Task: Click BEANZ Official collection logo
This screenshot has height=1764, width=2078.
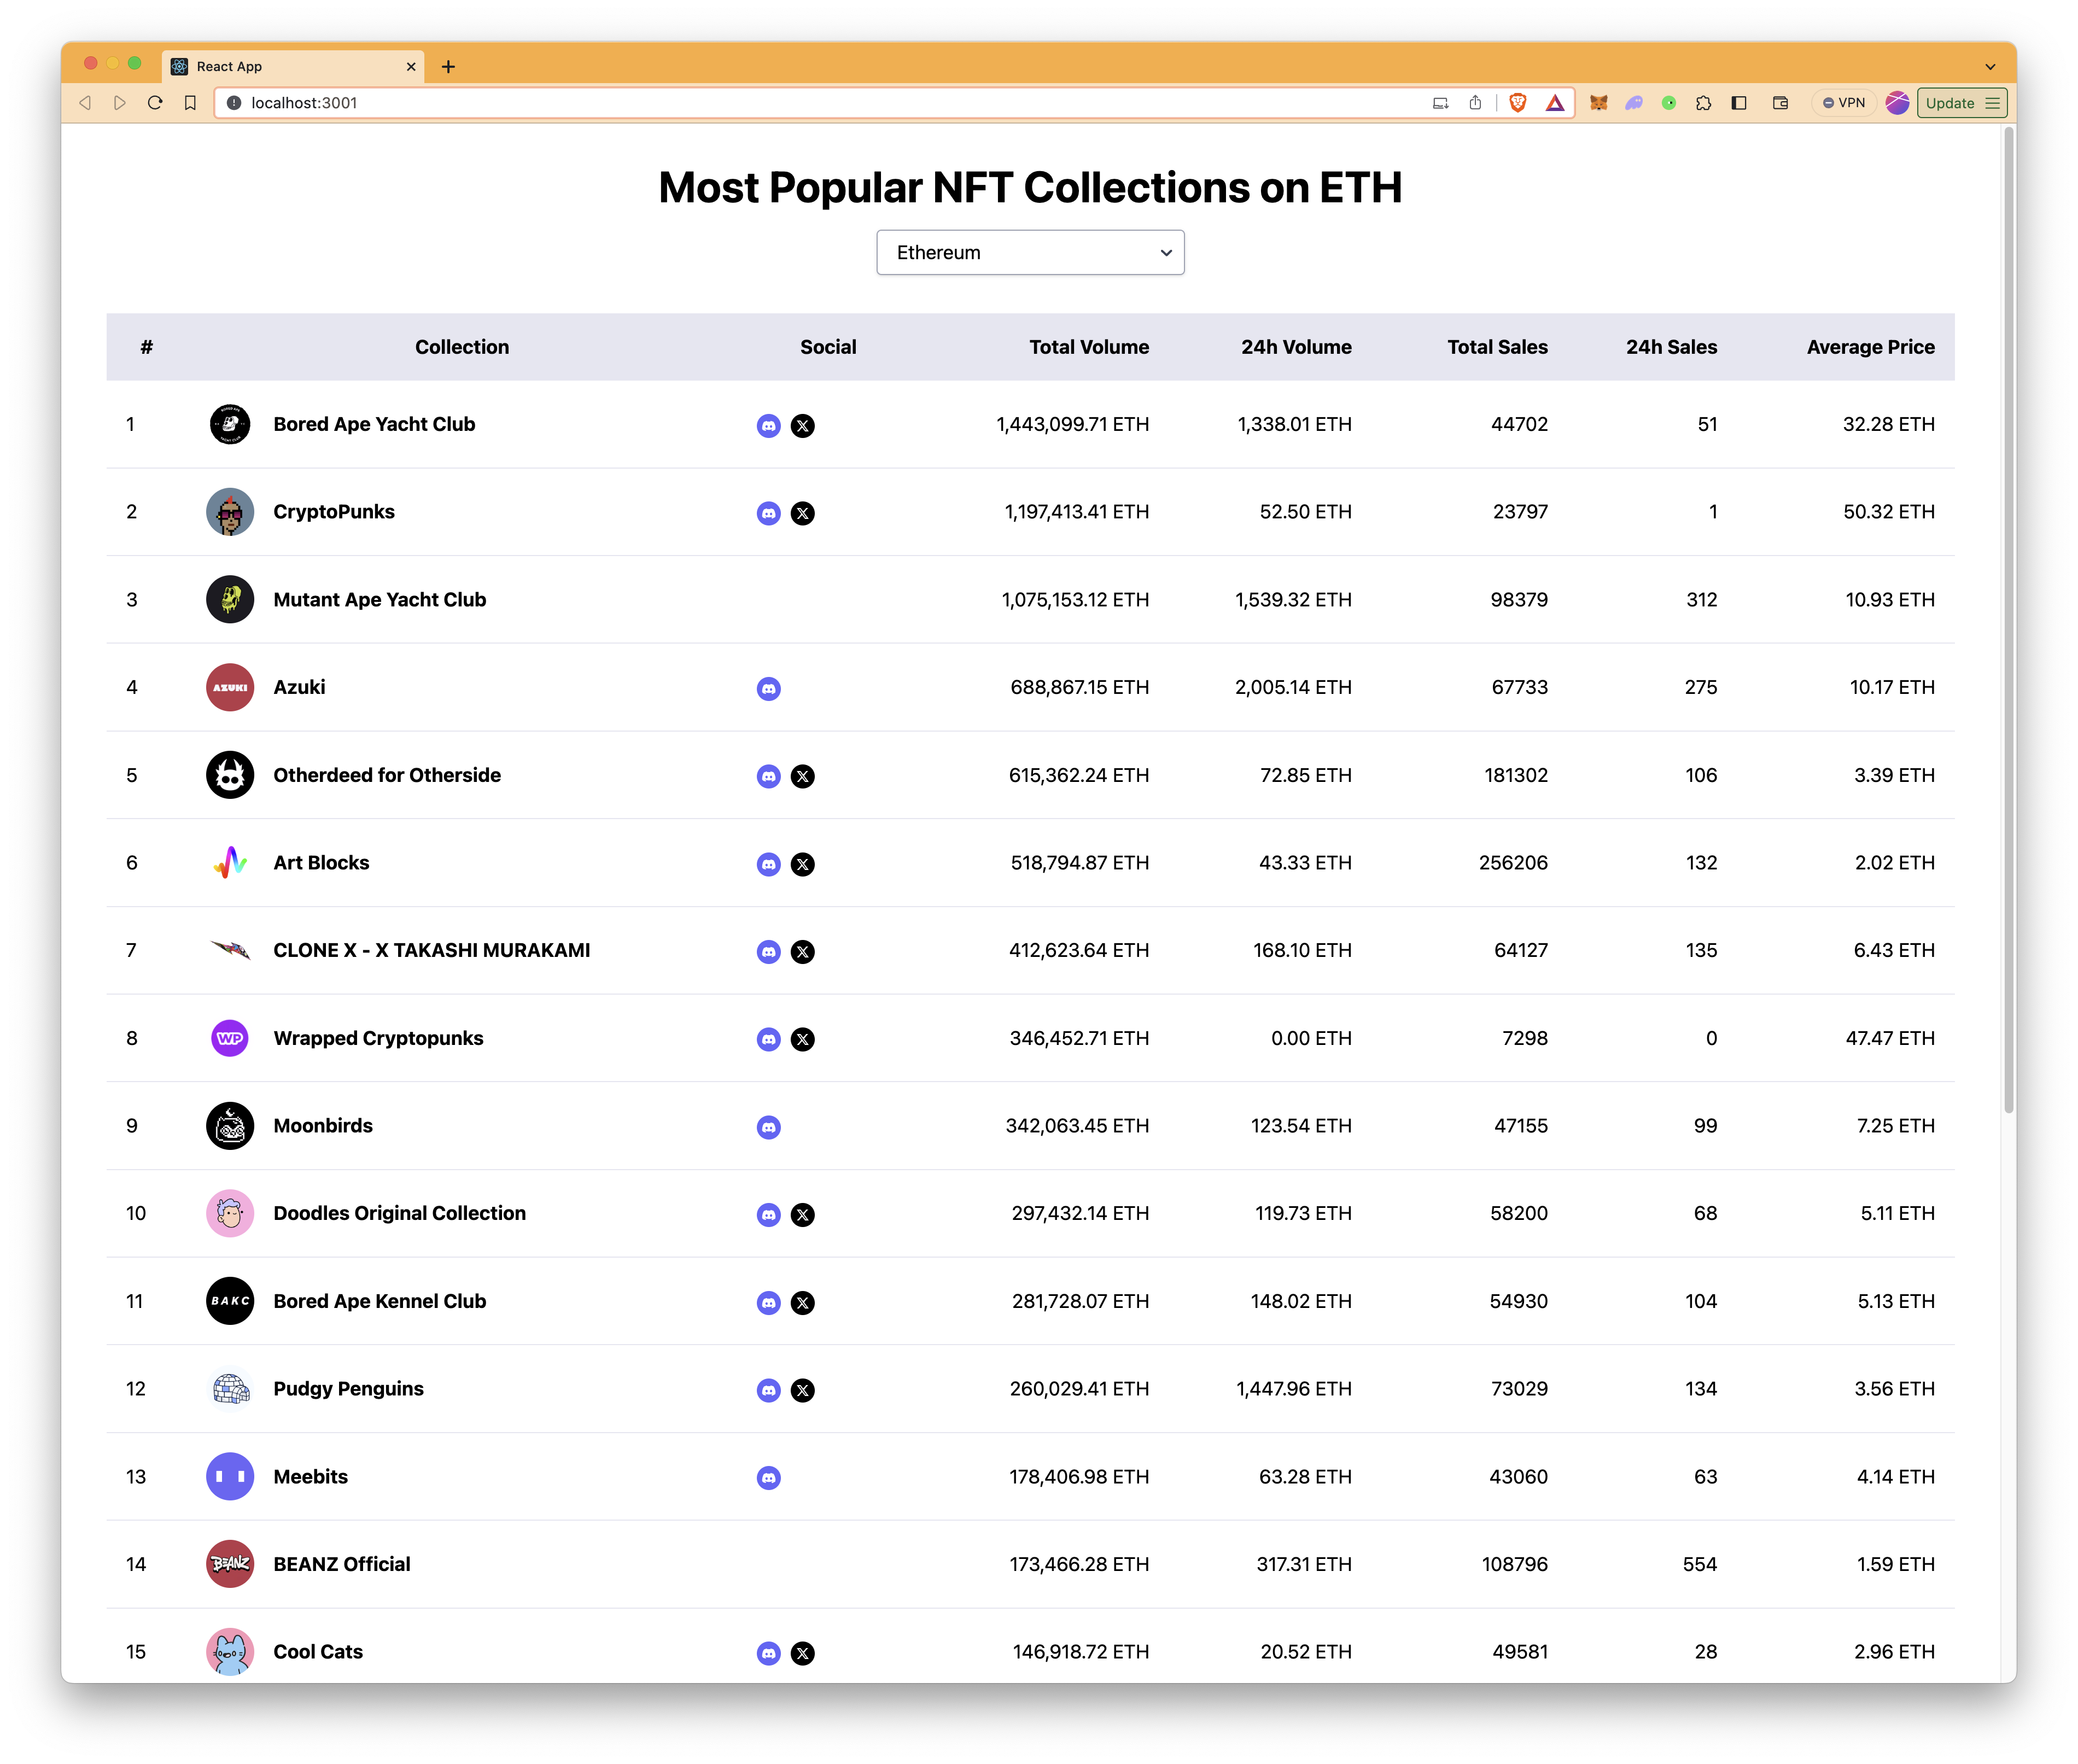Action: click(230, 1564)
